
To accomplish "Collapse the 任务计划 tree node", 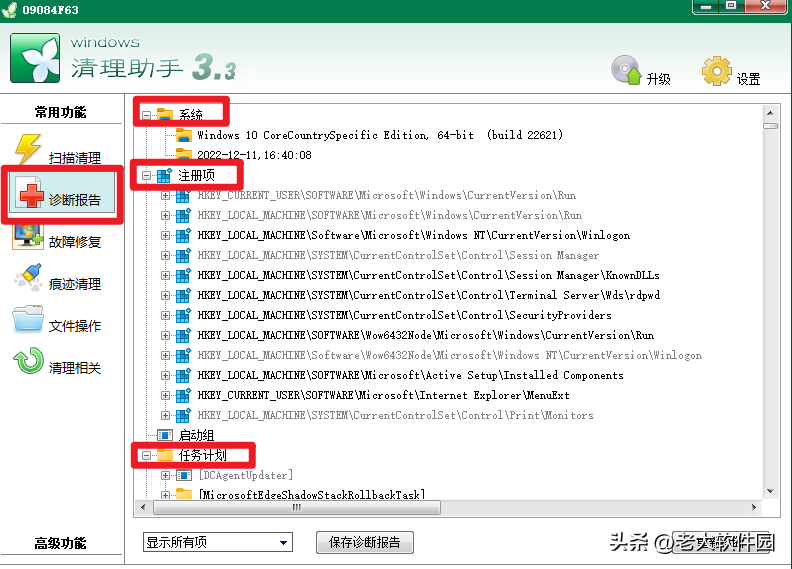I will (x=146, y=455).
